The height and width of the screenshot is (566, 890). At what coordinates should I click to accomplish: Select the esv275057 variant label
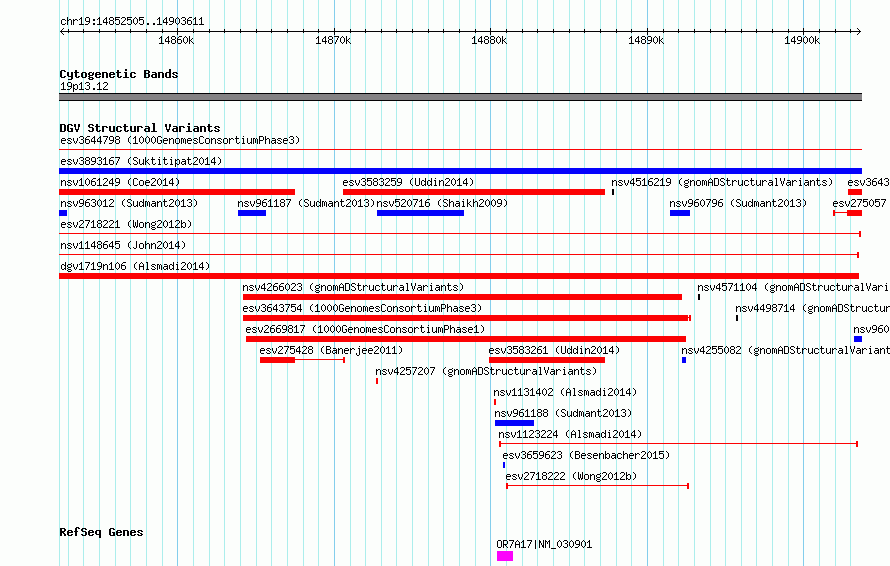coord(859,203)
